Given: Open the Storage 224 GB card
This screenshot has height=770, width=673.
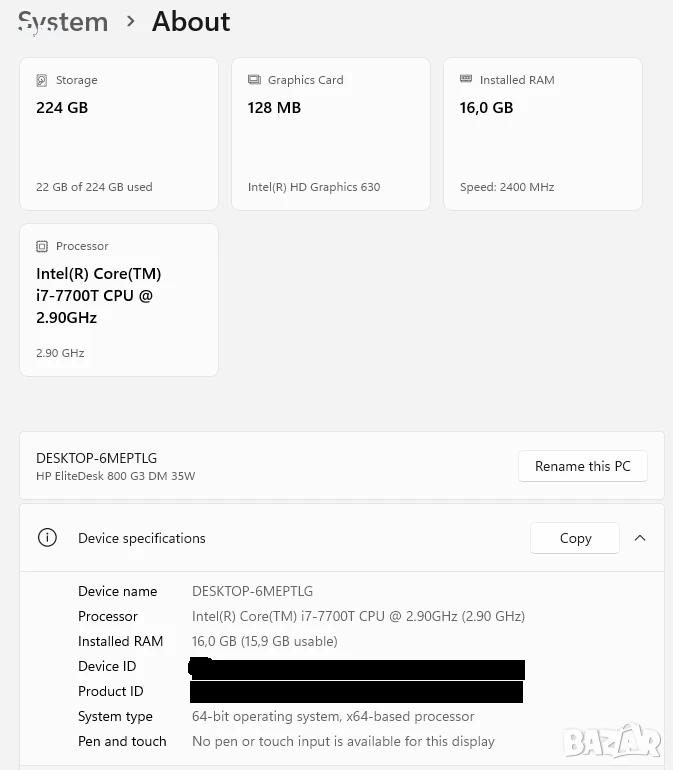Looking at the screenshot, I should click(119, 134).
